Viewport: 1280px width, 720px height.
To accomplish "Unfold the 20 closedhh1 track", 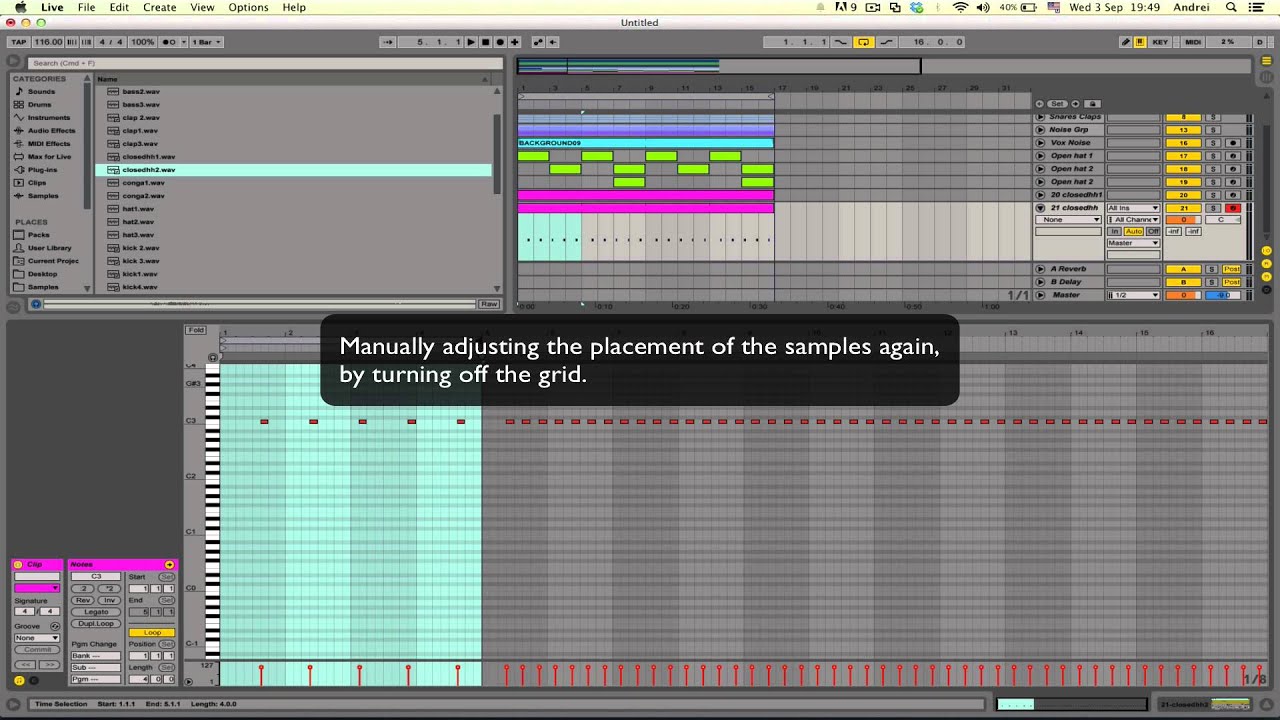I will [x=1040, y=195].
